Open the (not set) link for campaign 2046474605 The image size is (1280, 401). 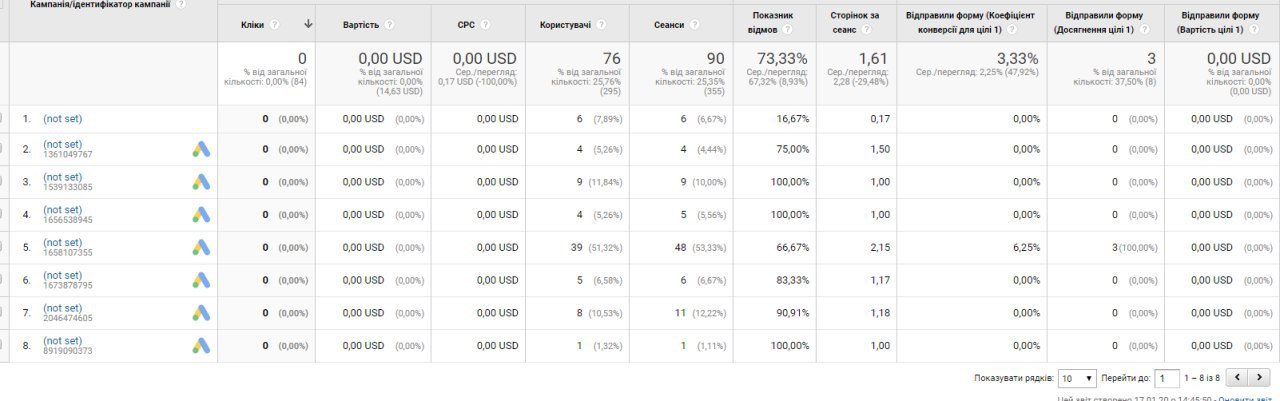pos(62,308)
